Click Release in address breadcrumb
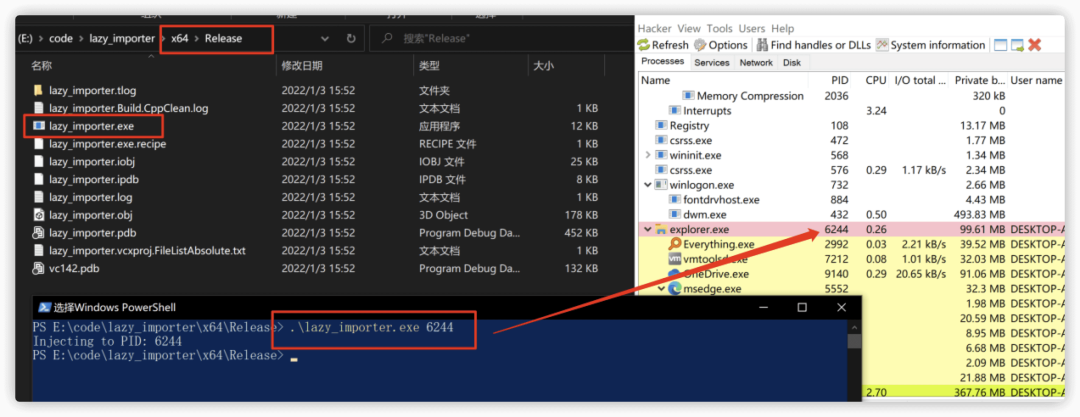 click(x=223, y=39)
